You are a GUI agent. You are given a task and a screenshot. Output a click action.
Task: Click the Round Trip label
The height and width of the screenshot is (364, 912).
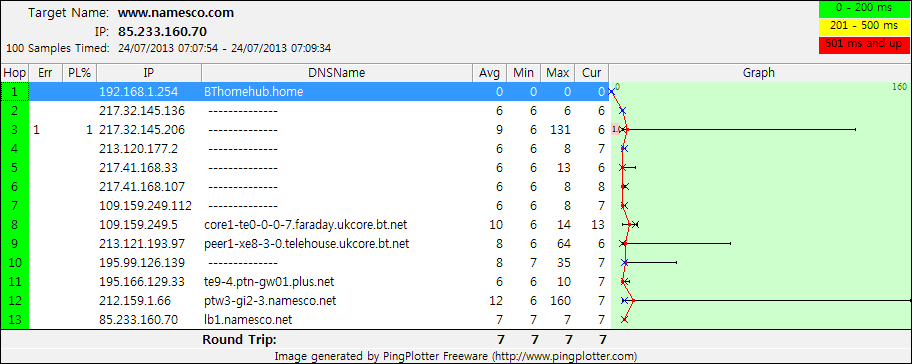(x=238, y=340)
